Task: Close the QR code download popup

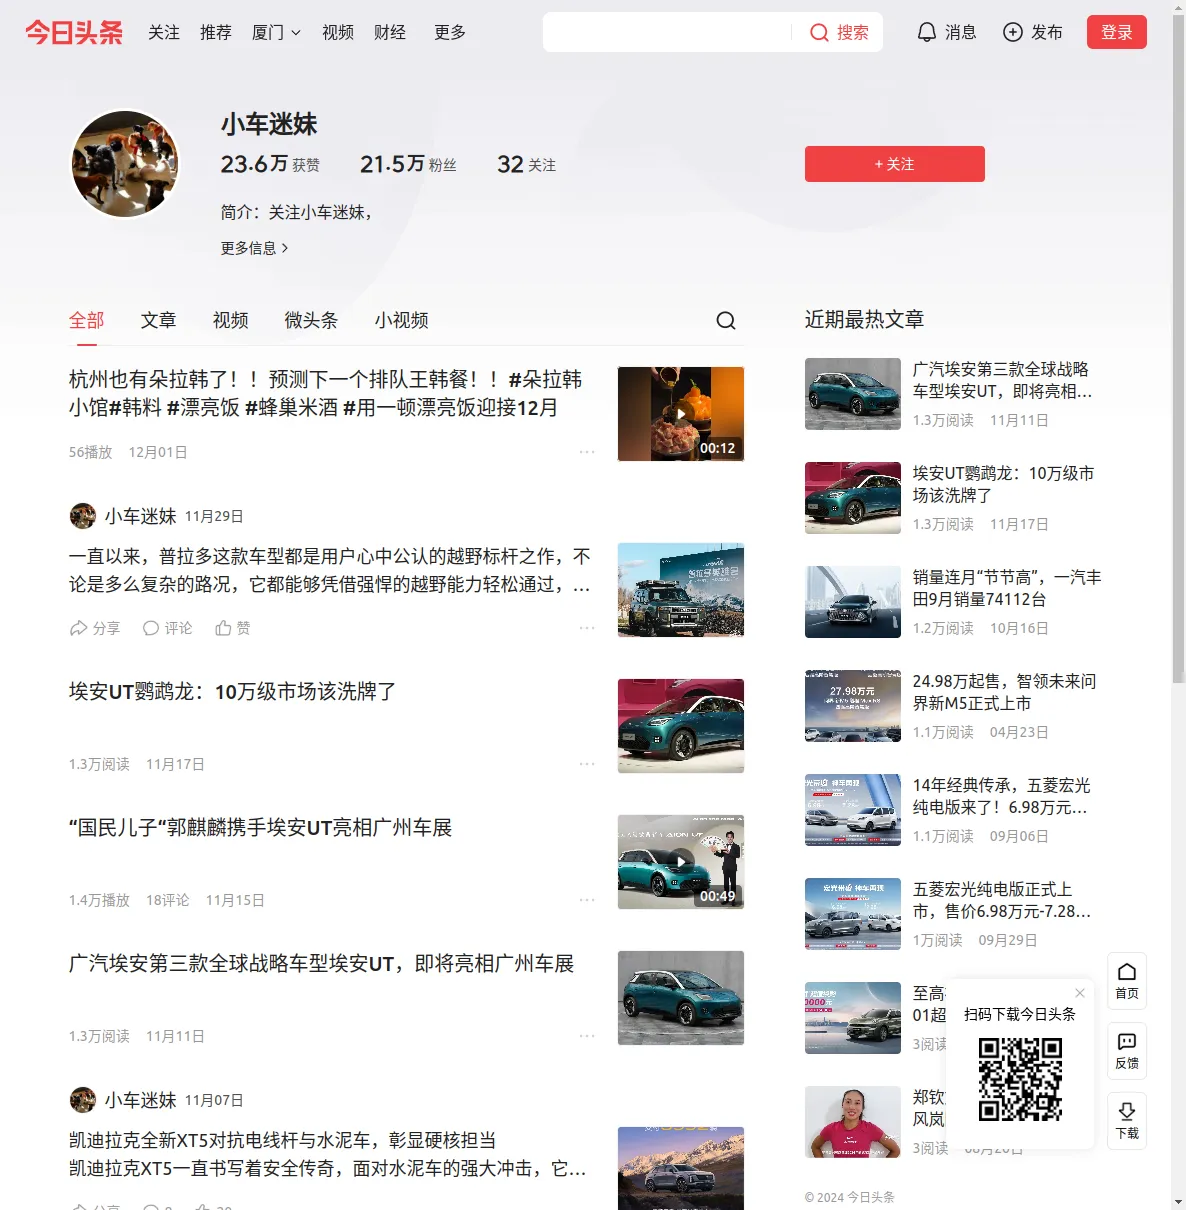Action: click(x=1080, y=993)
